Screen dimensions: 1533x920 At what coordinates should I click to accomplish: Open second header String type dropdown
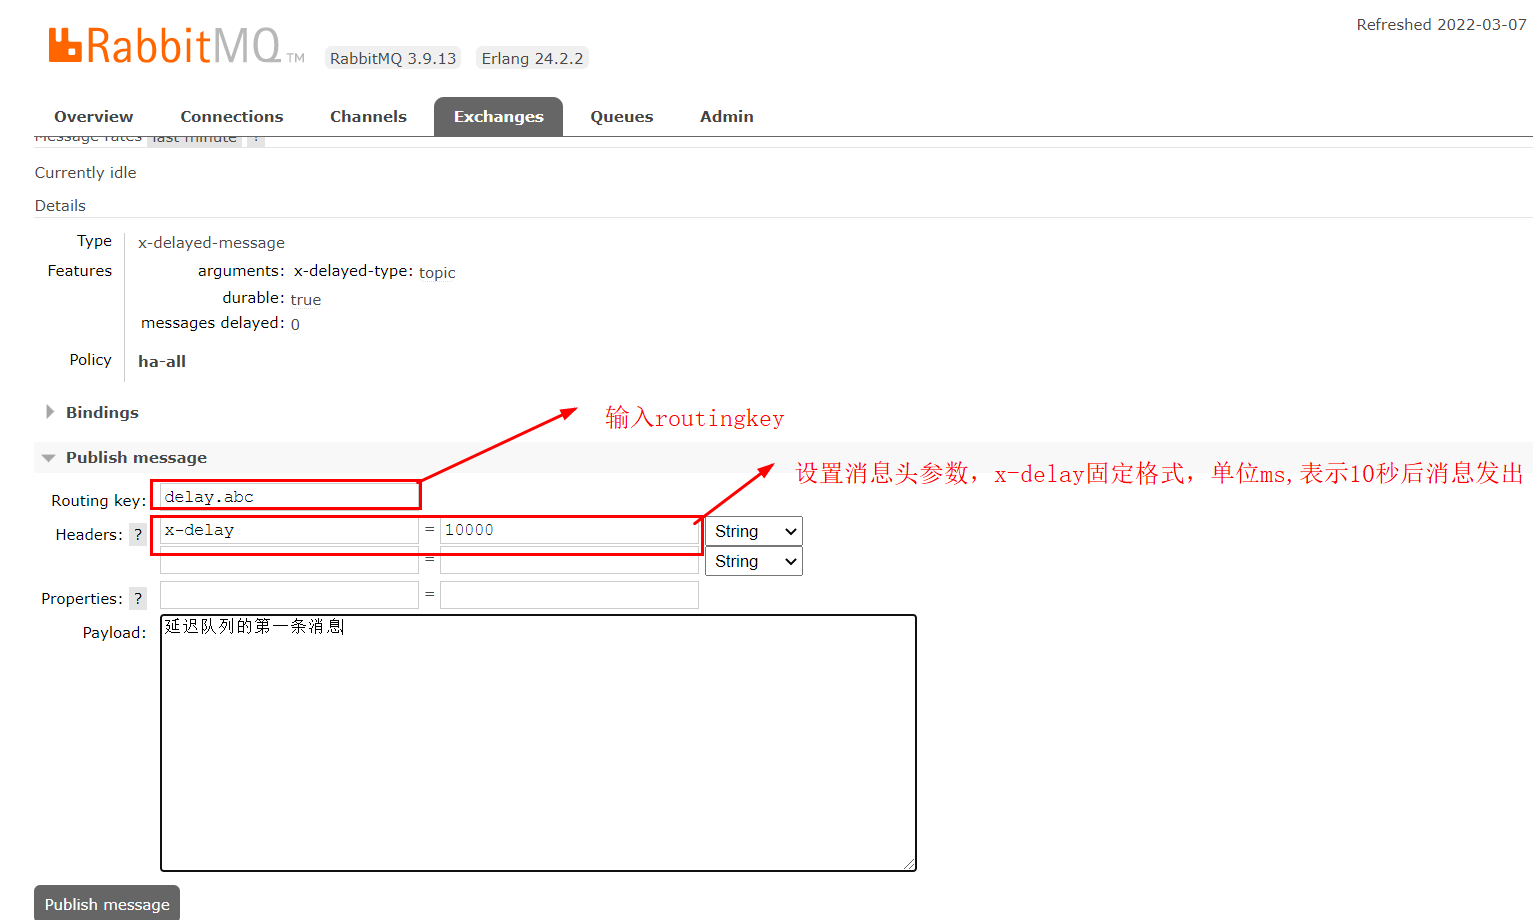pyautogui.click(x=754, y=561)
